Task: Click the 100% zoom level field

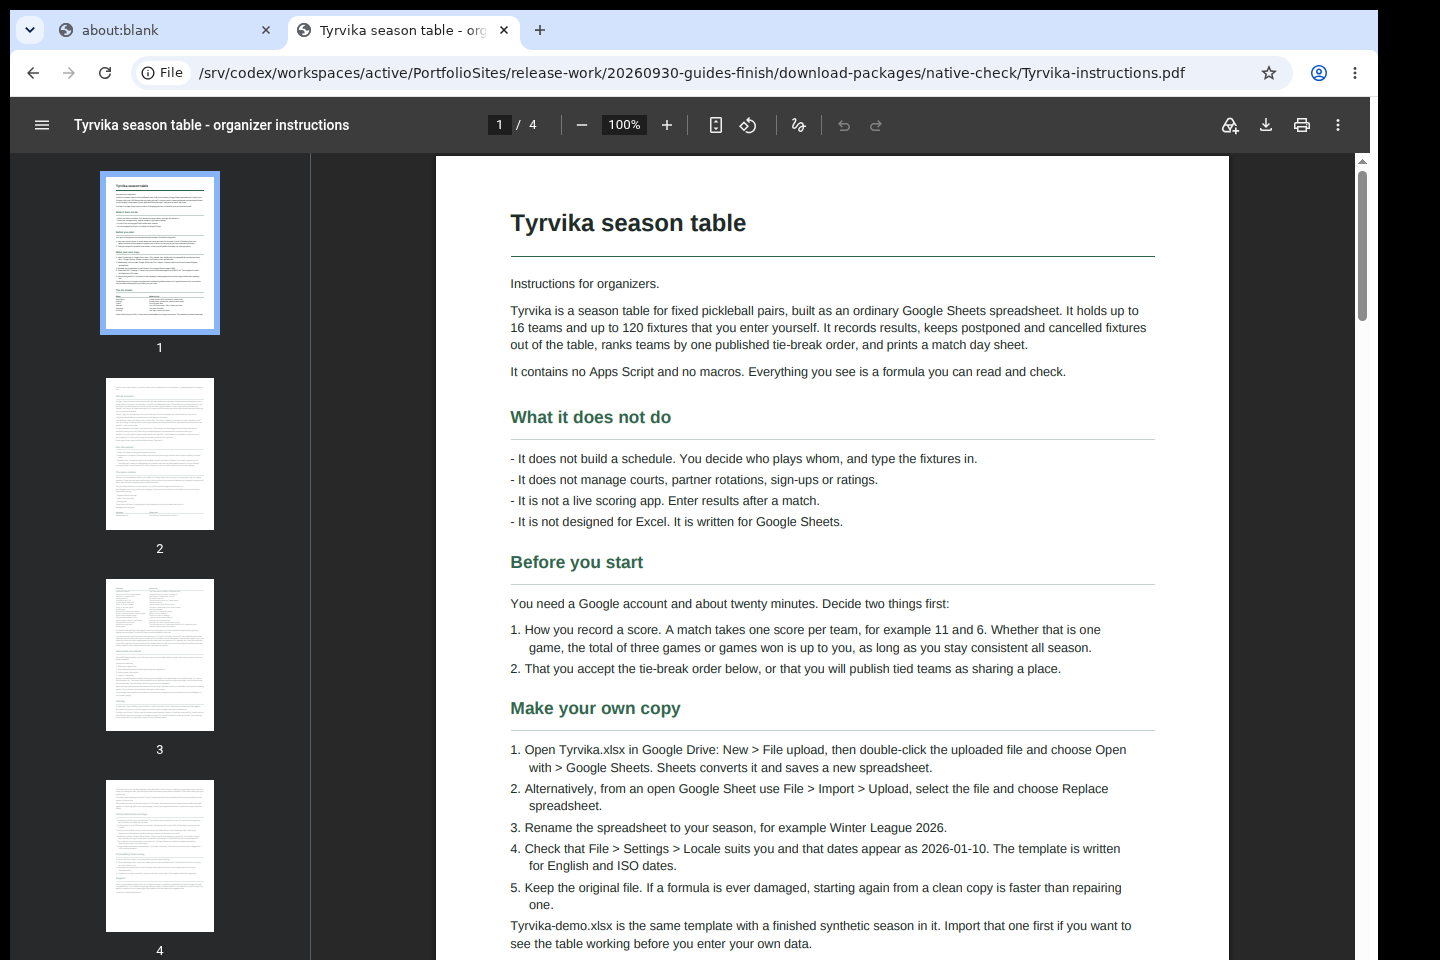Action: (625, 125)
